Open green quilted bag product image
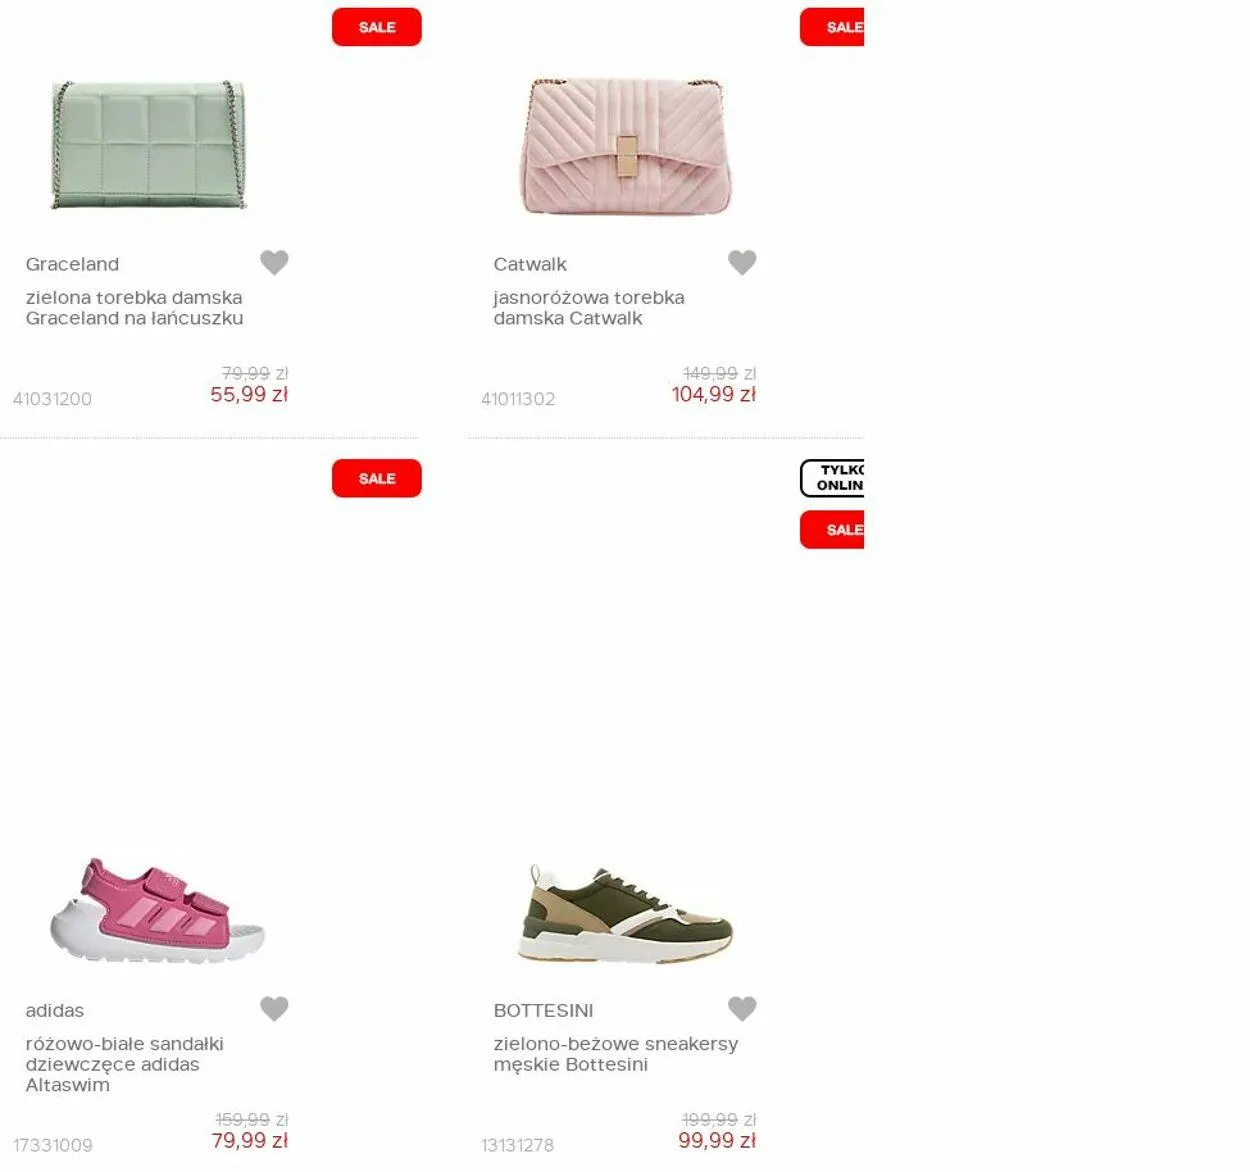This screenshot has height=1172, width=1250. [149, 145]
